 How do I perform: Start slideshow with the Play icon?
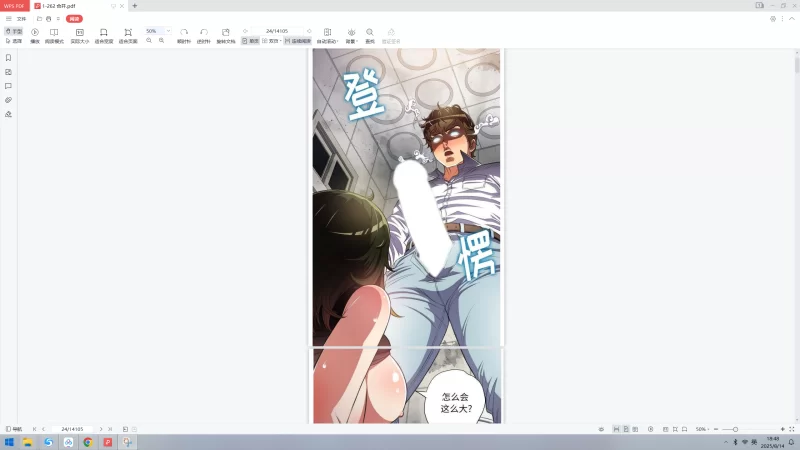coord(35,32)
